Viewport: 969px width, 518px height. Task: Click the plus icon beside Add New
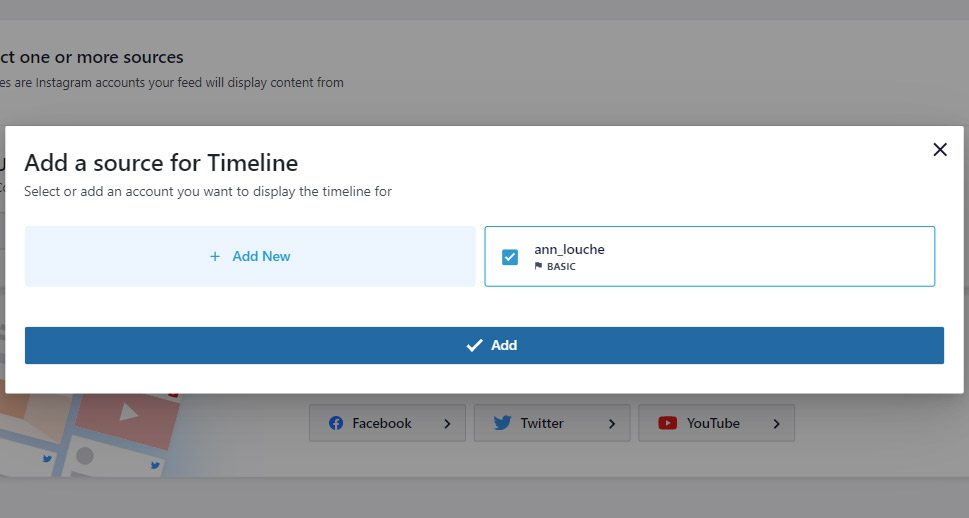coord(215,257)
